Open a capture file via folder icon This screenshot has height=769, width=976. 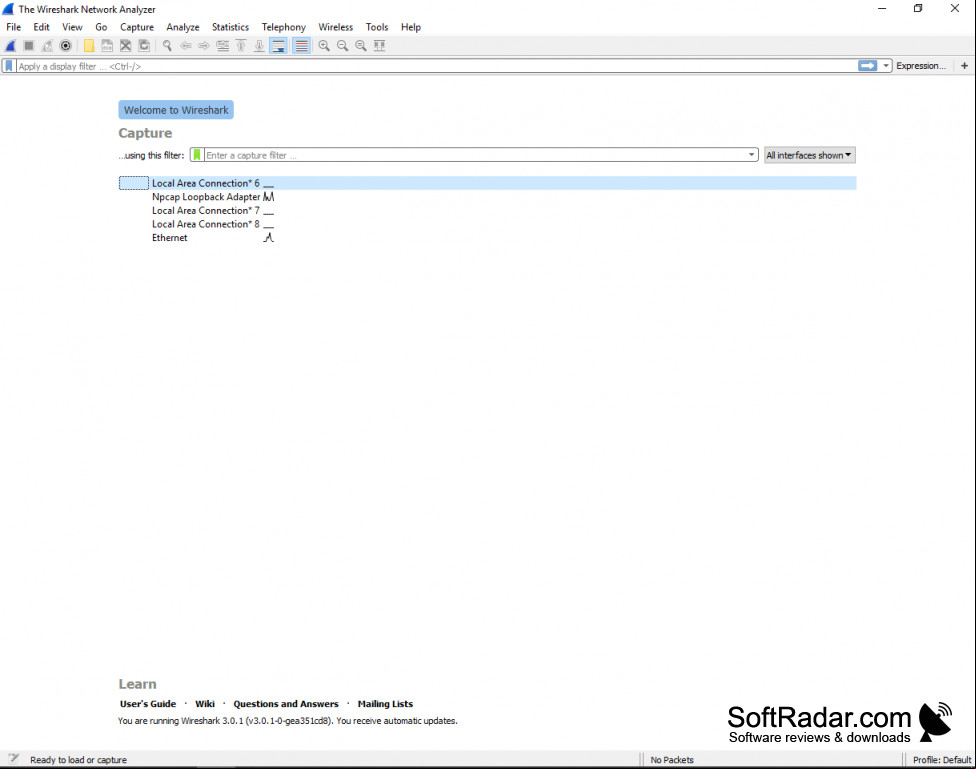point(89,45)
